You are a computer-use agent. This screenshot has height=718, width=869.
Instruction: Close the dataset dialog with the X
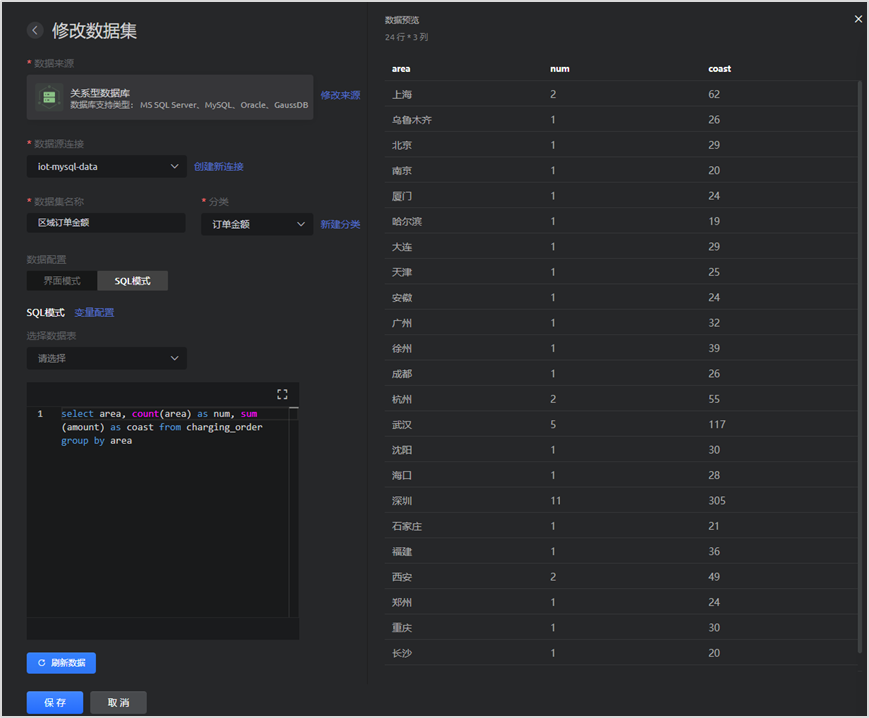(x=858, y=19)
